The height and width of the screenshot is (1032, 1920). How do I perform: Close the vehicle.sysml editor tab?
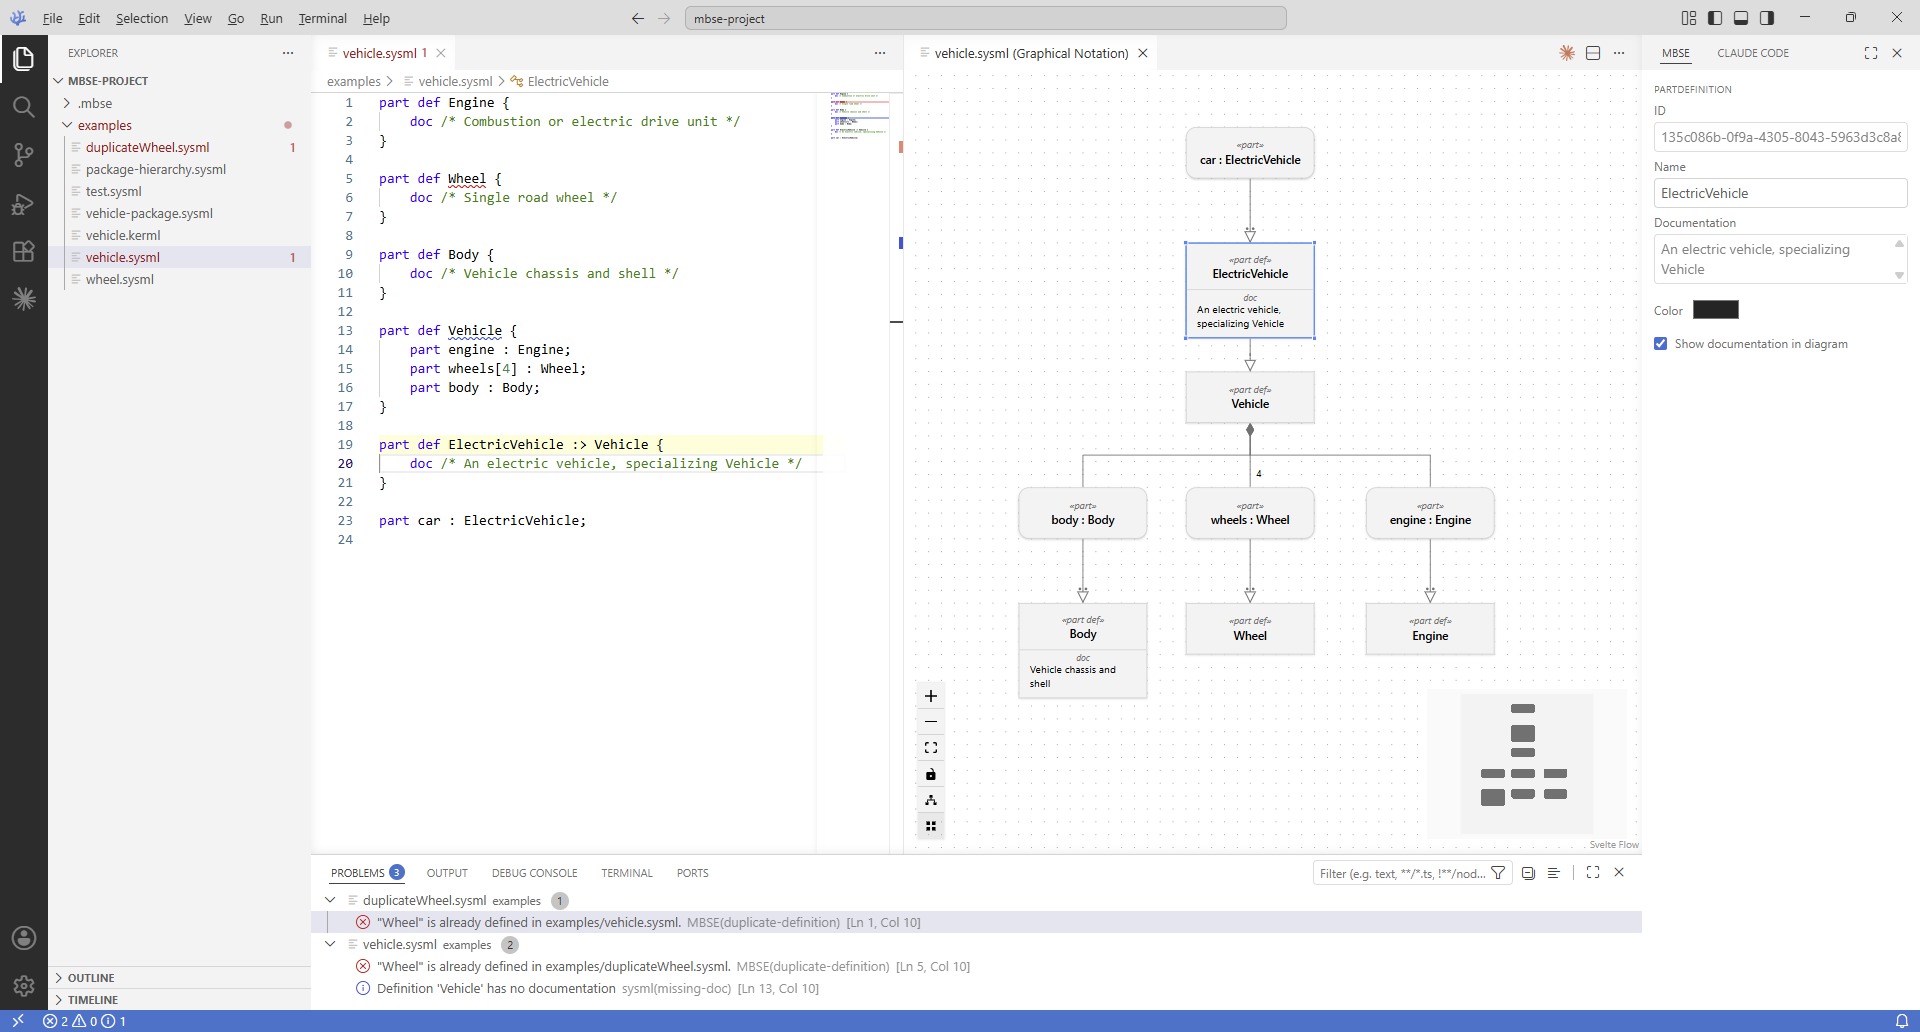point(441,53)
